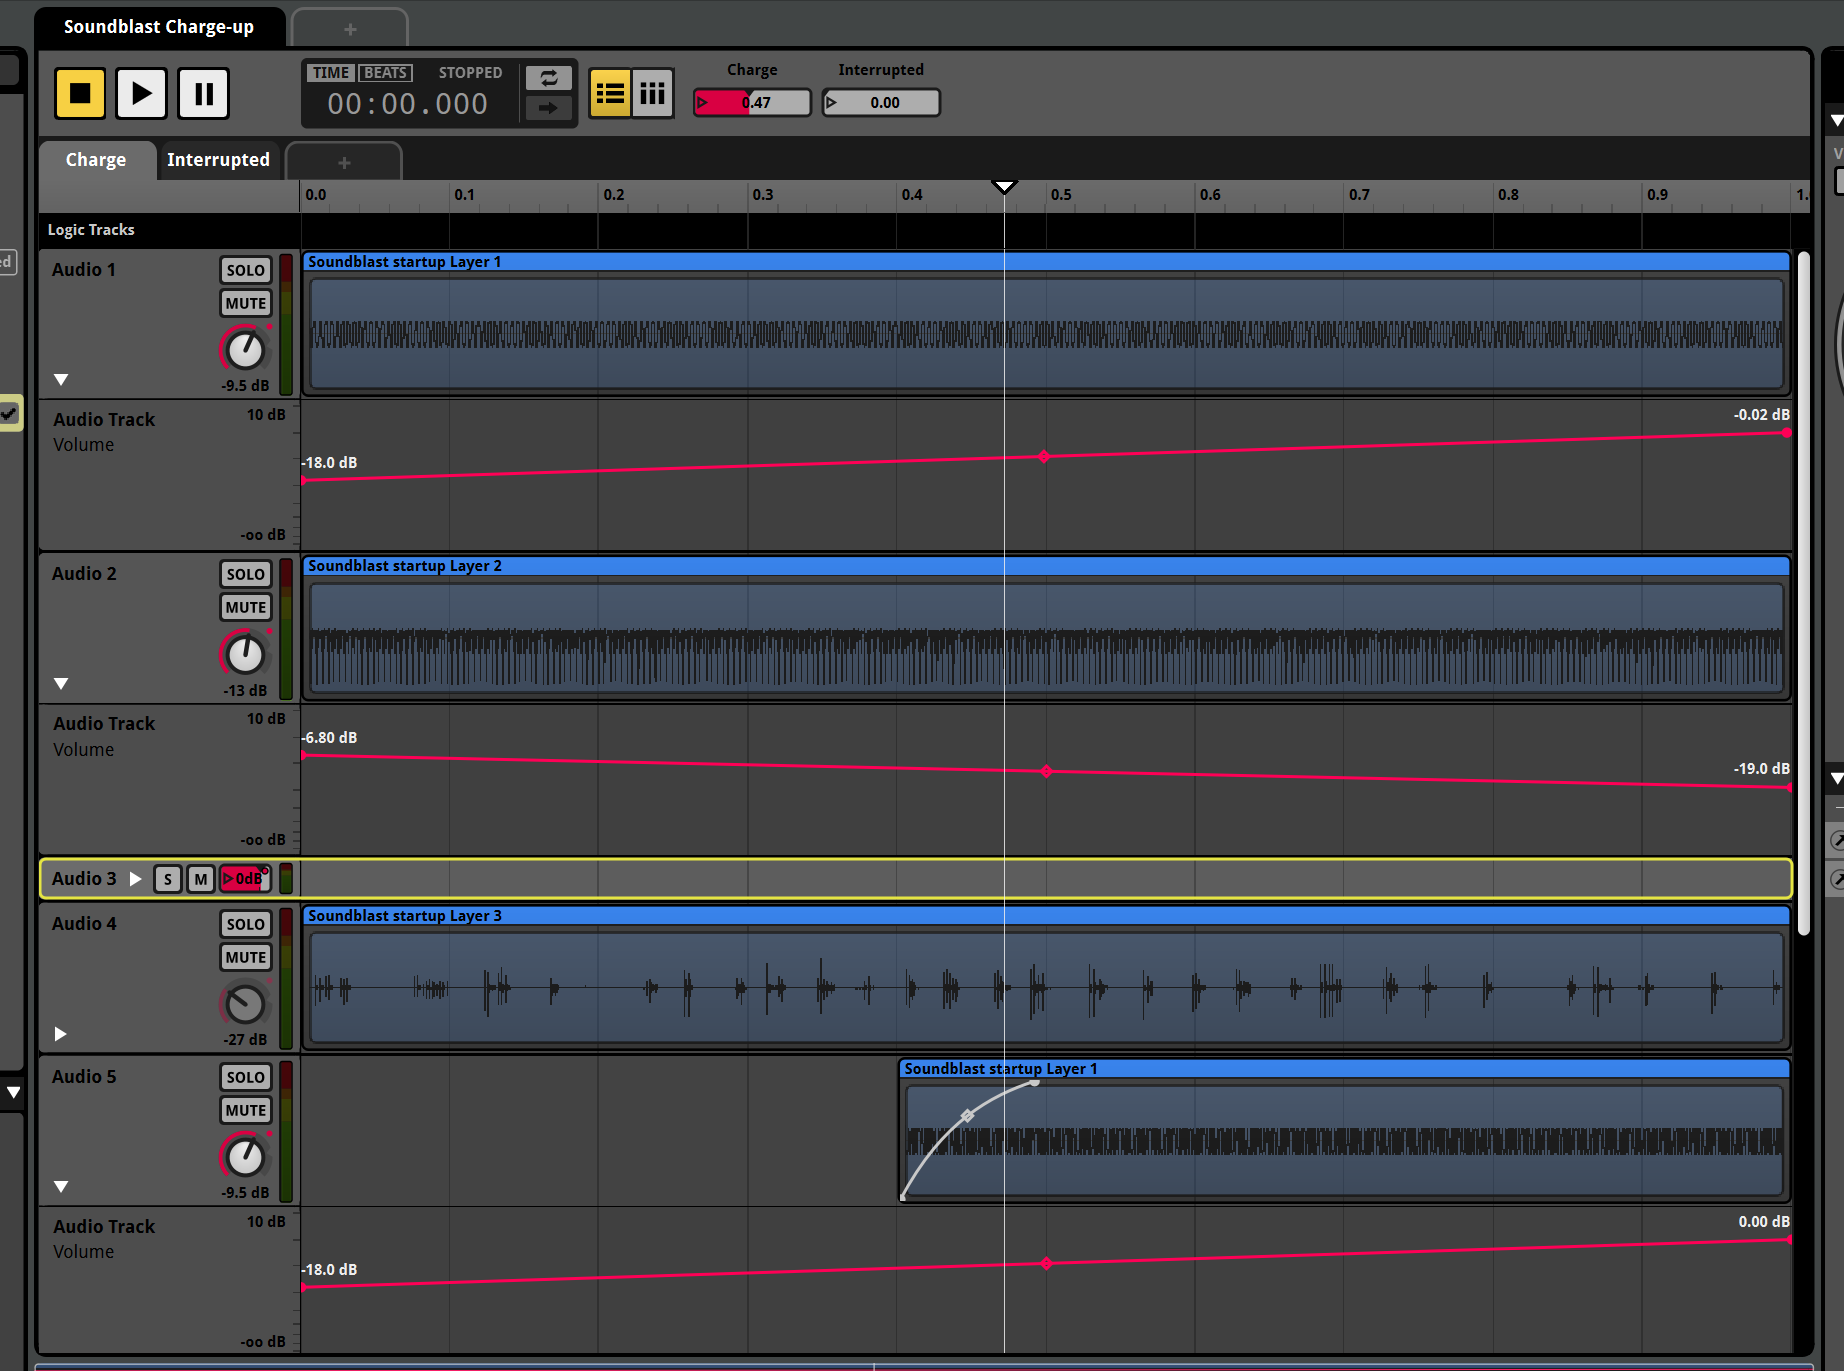Expand the collapsed Audio 3 track
Screen dimensions: 1844x1371
click(x=136, y=879)
